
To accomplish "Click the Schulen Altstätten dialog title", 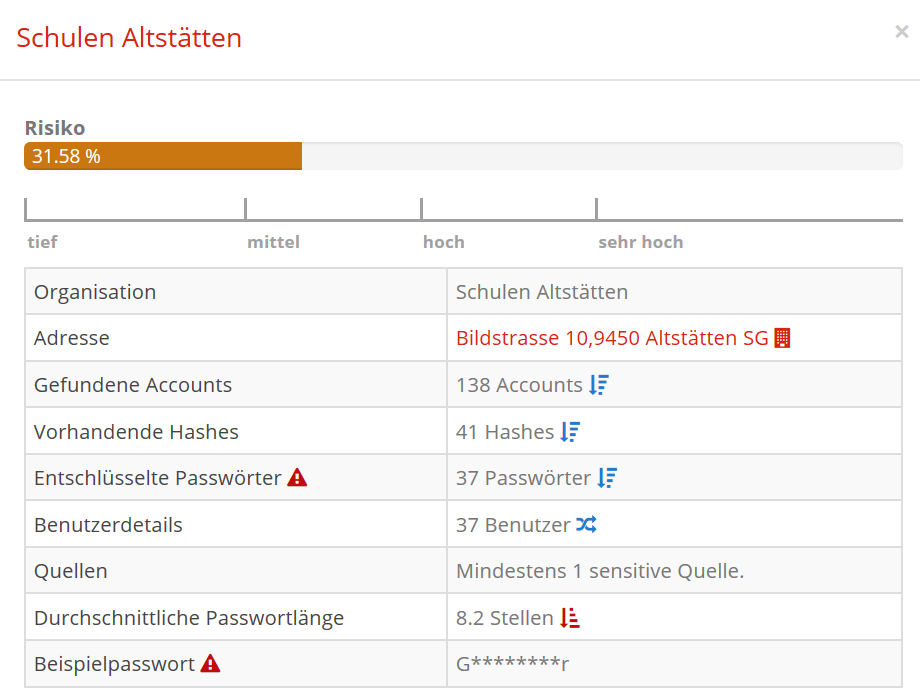I will 129,38.
